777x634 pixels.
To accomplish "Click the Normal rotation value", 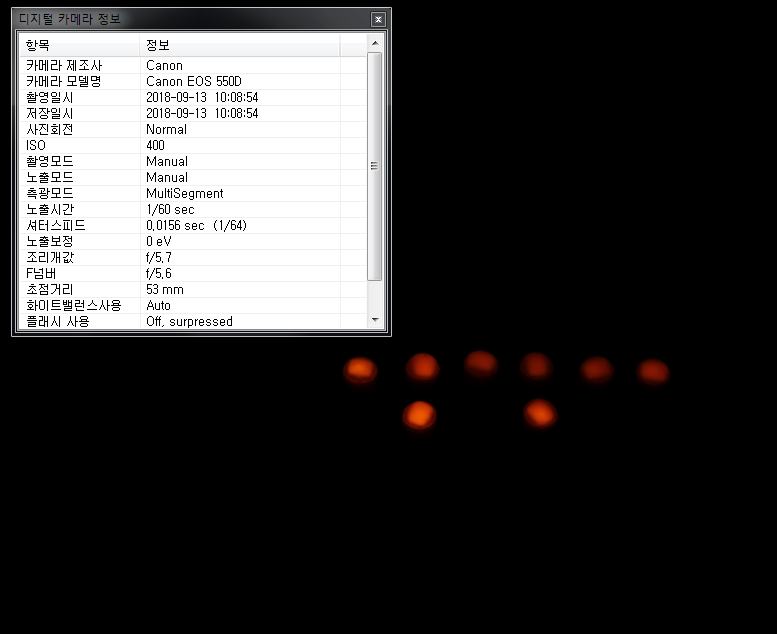I will [x=166, y=129].
